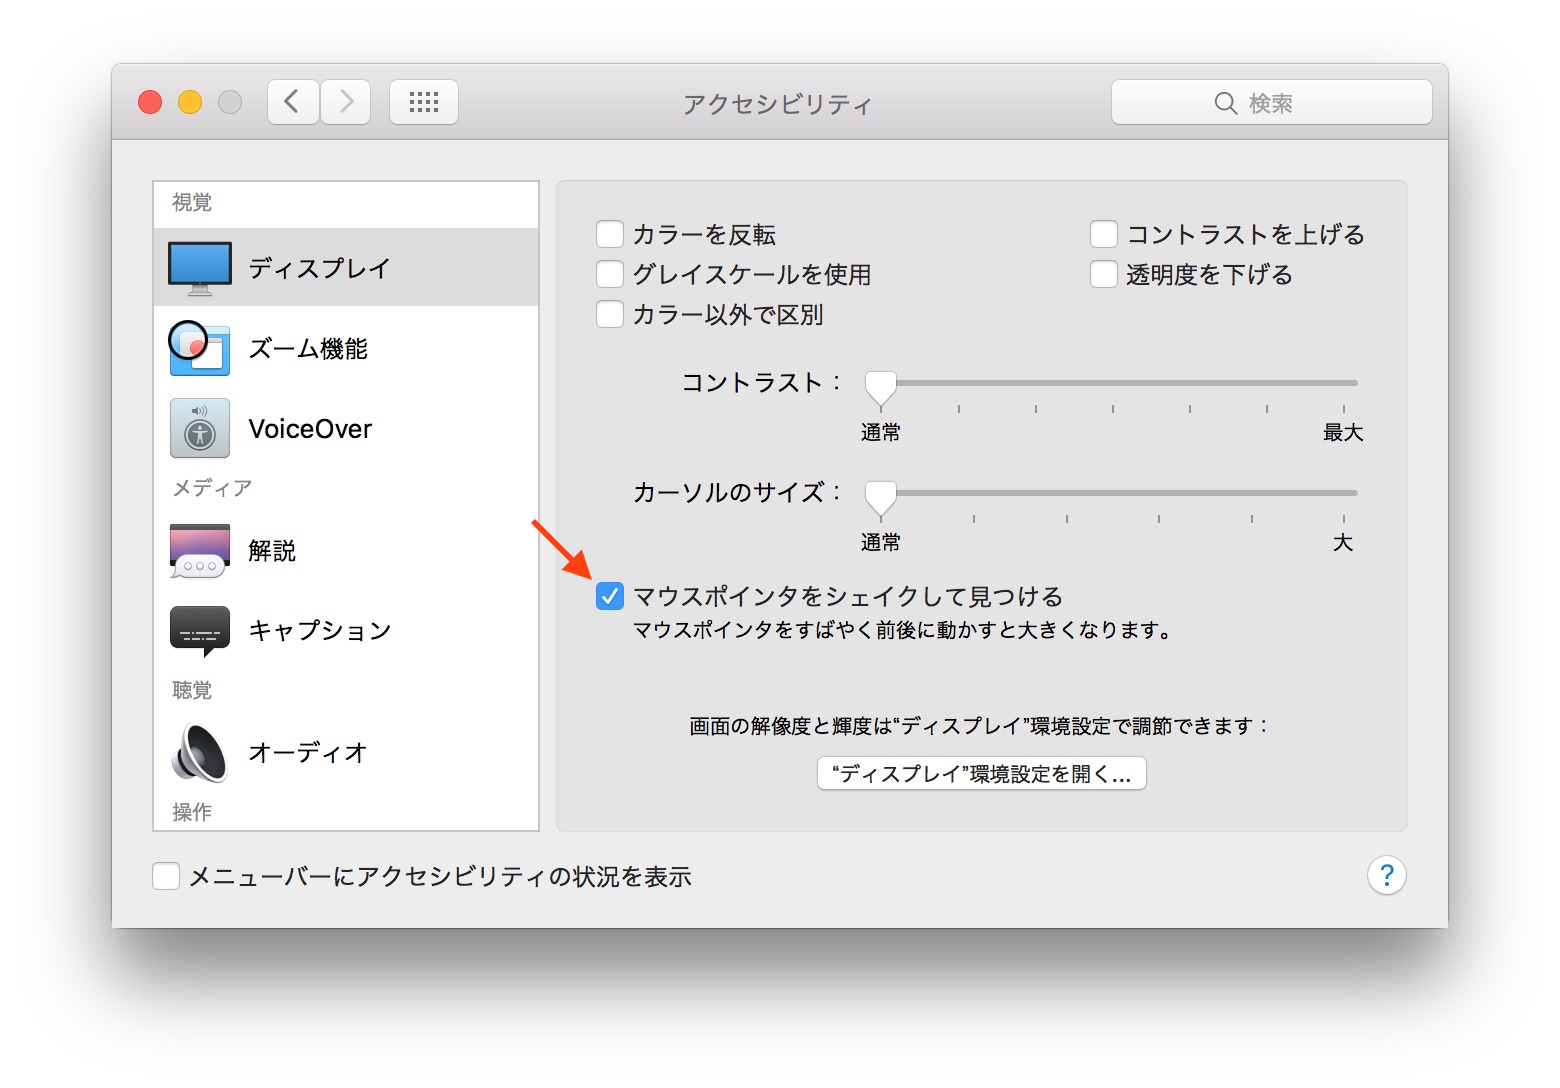
Task: Click the show-all grid icon in toolbar
Action: tap(423, 101)
